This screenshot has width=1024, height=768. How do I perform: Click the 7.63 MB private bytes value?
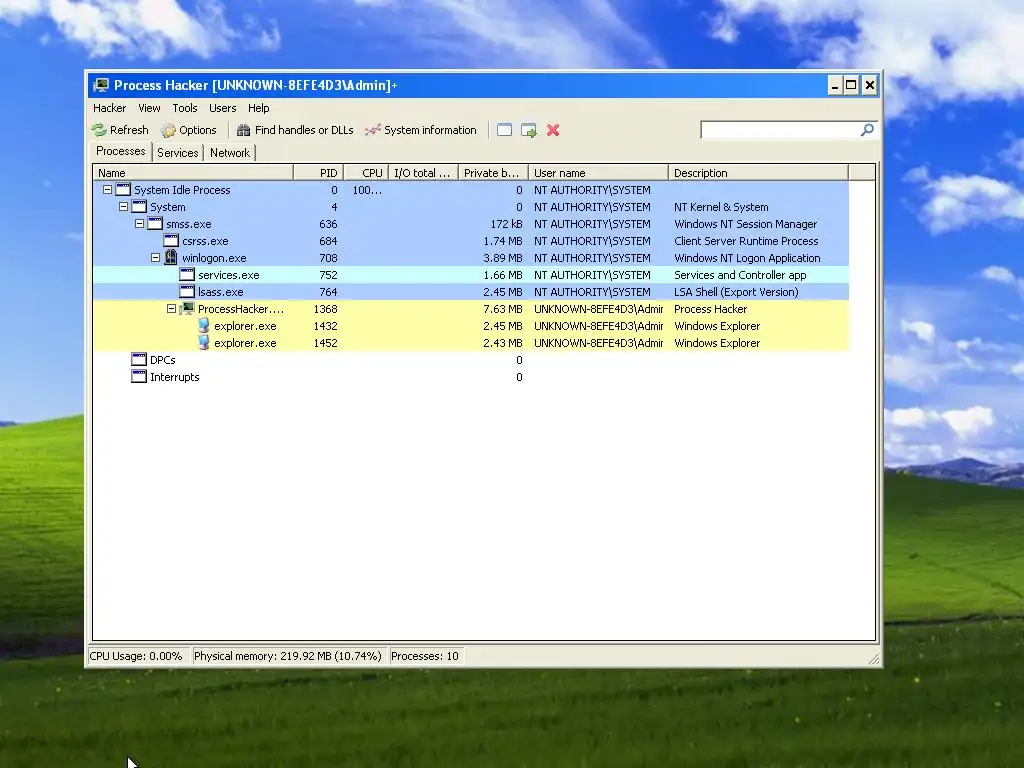[x=503, y=309]
